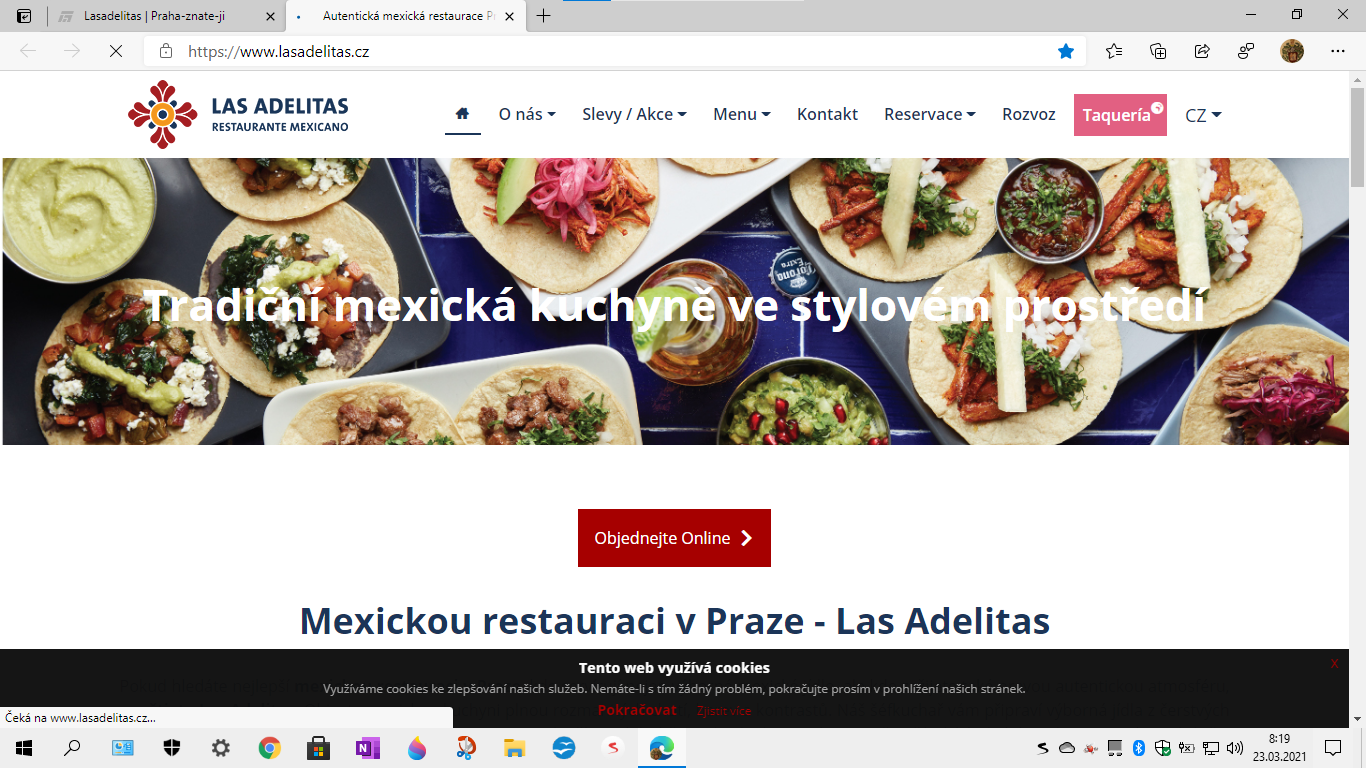
Task: Click the Las Adelitas logo
Action: pyautogui.click(x=239, y=114)
